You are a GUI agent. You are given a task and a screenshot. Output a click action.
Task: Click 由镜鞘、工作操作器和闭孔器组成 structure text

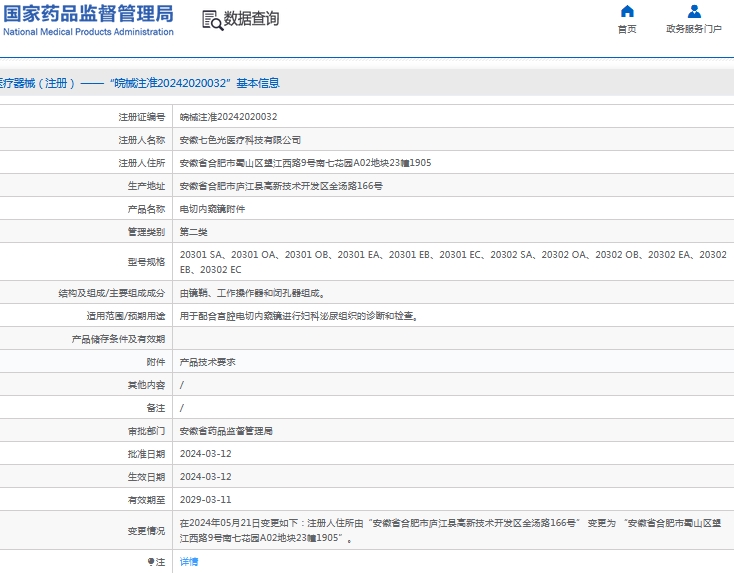(x=250, y=293)
